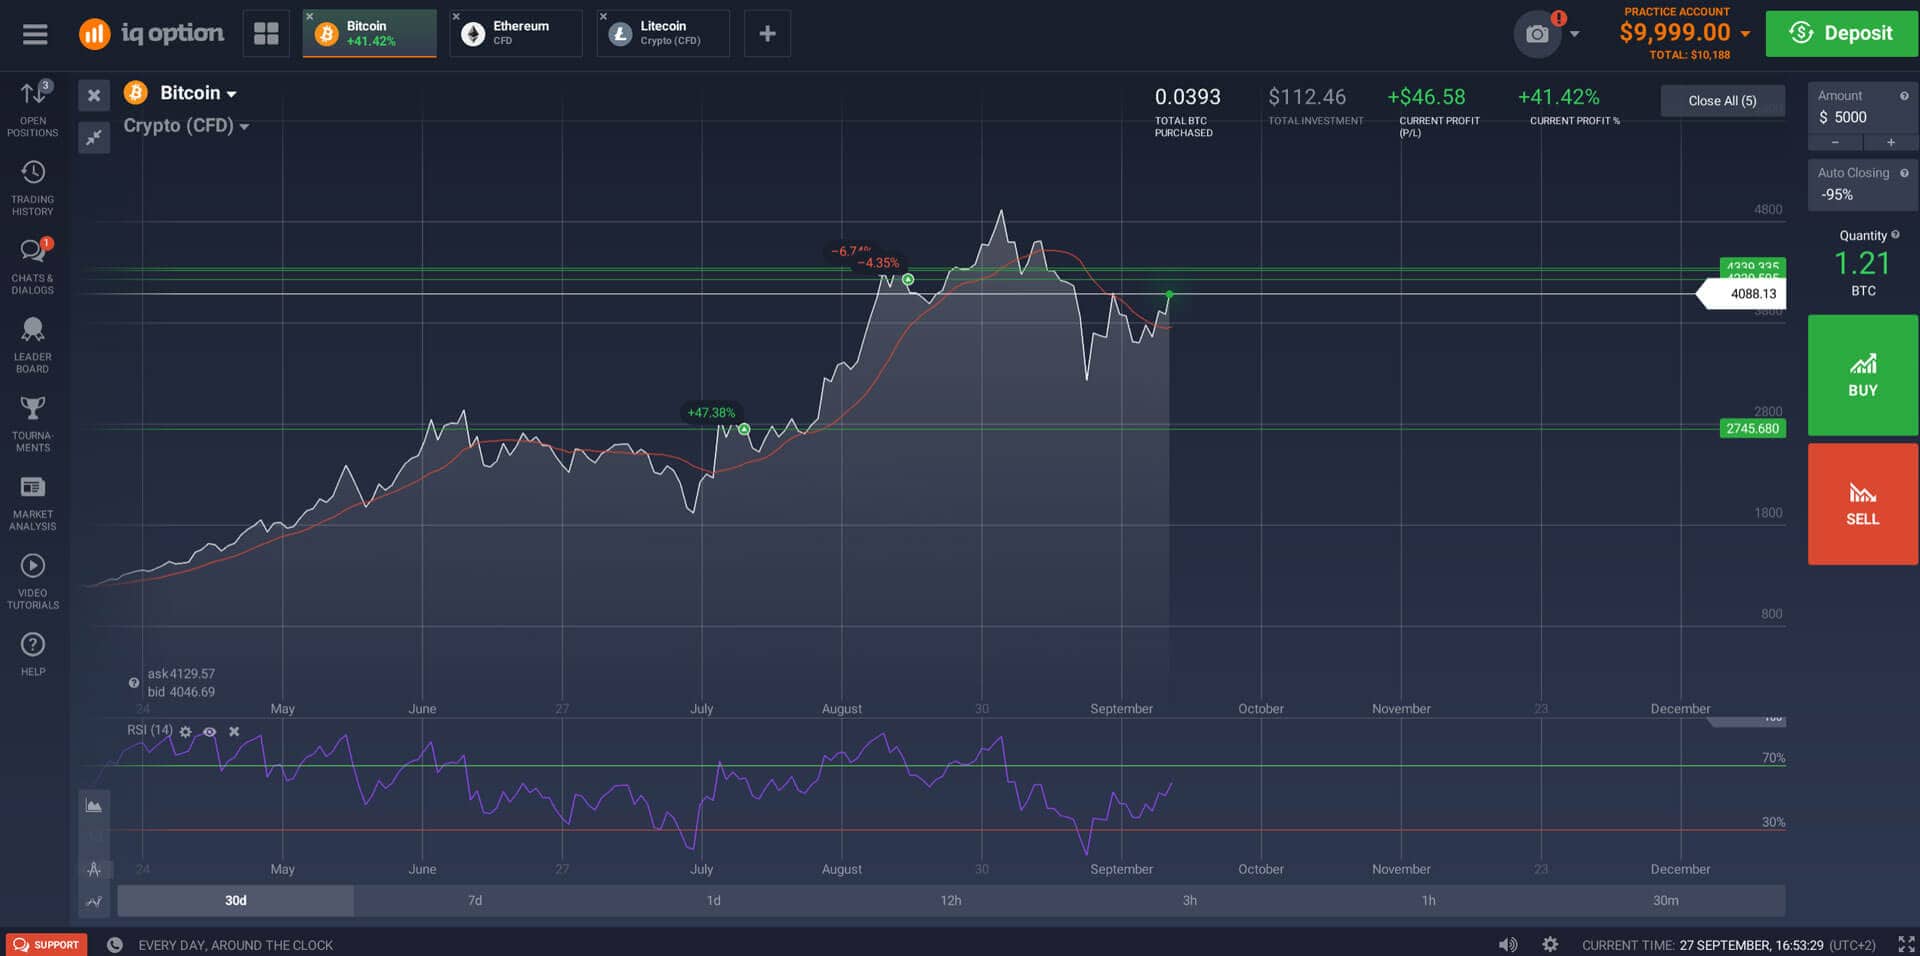Screen dimensions: 1920x956
Task: Click the -4.35% position marker
Action: (x=878, y=264)
